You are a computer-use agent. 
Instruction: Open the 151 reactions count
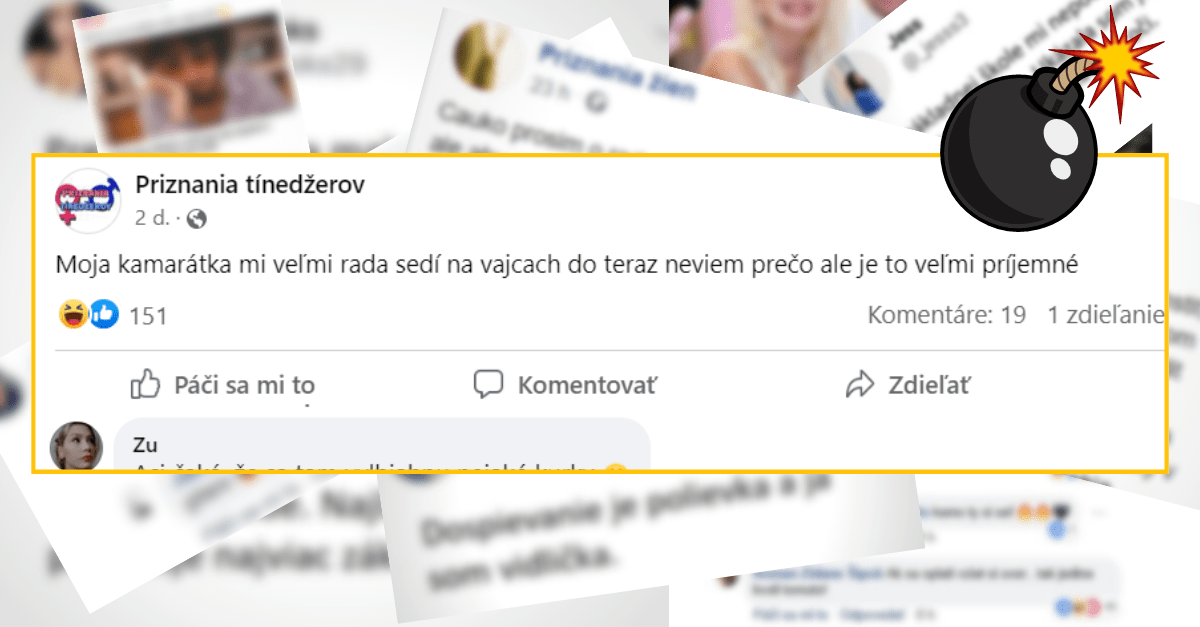[148, 316]
